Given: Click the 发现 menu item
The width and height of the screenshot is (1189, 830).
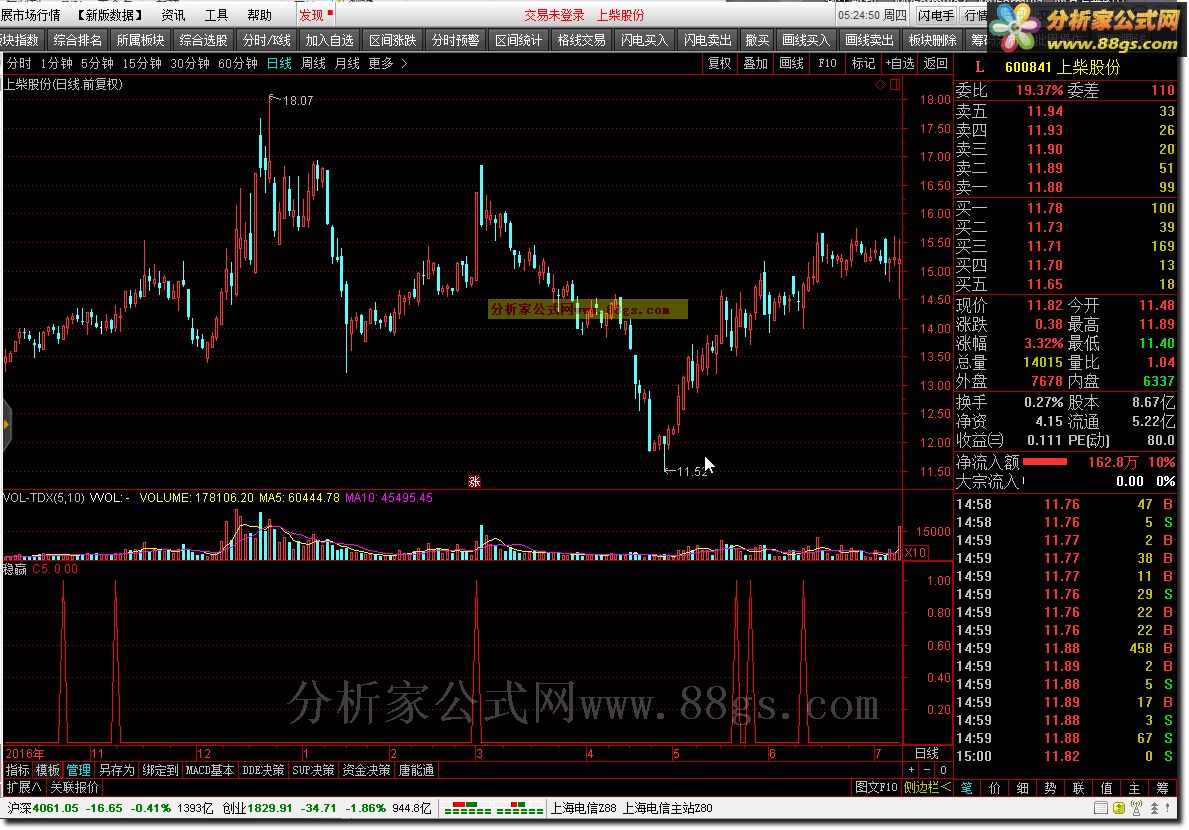Looking at the screenshot, I should (x=312, y=15).
